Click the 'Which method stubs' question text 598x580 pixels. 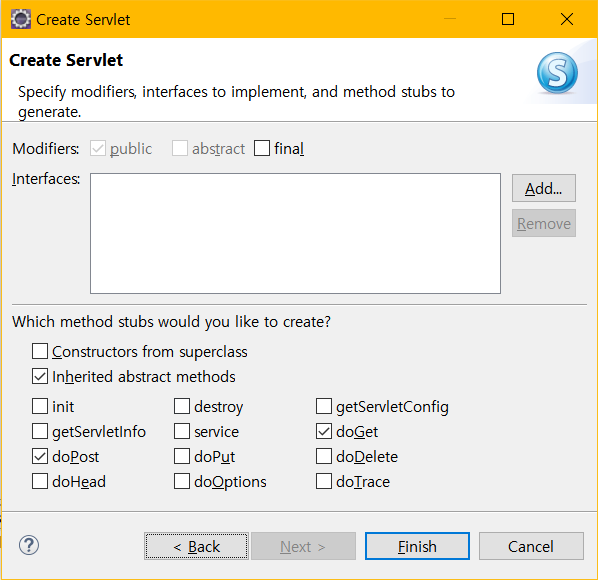pyautogui.click(x=171, y=322)
